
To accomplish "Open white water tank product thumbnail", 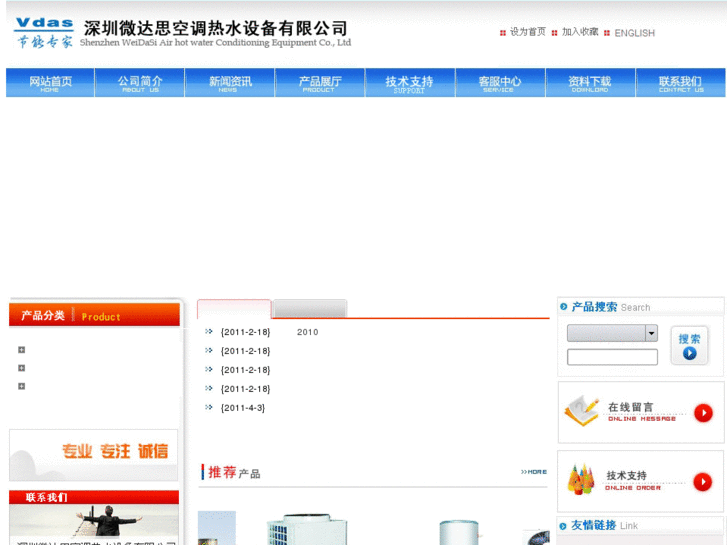I will pyautogui.click(x=459, y=532).
